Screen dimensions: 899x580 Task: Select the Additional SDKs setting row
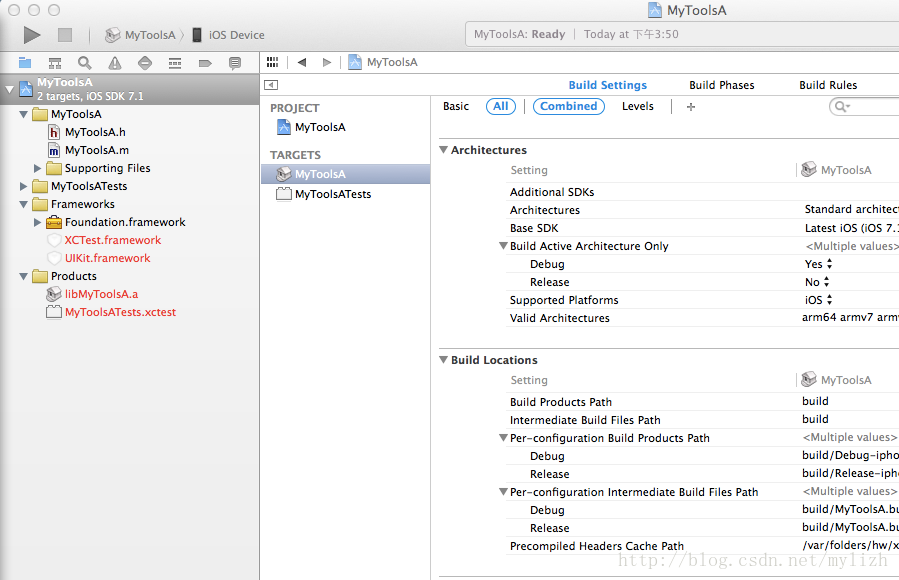702,192
